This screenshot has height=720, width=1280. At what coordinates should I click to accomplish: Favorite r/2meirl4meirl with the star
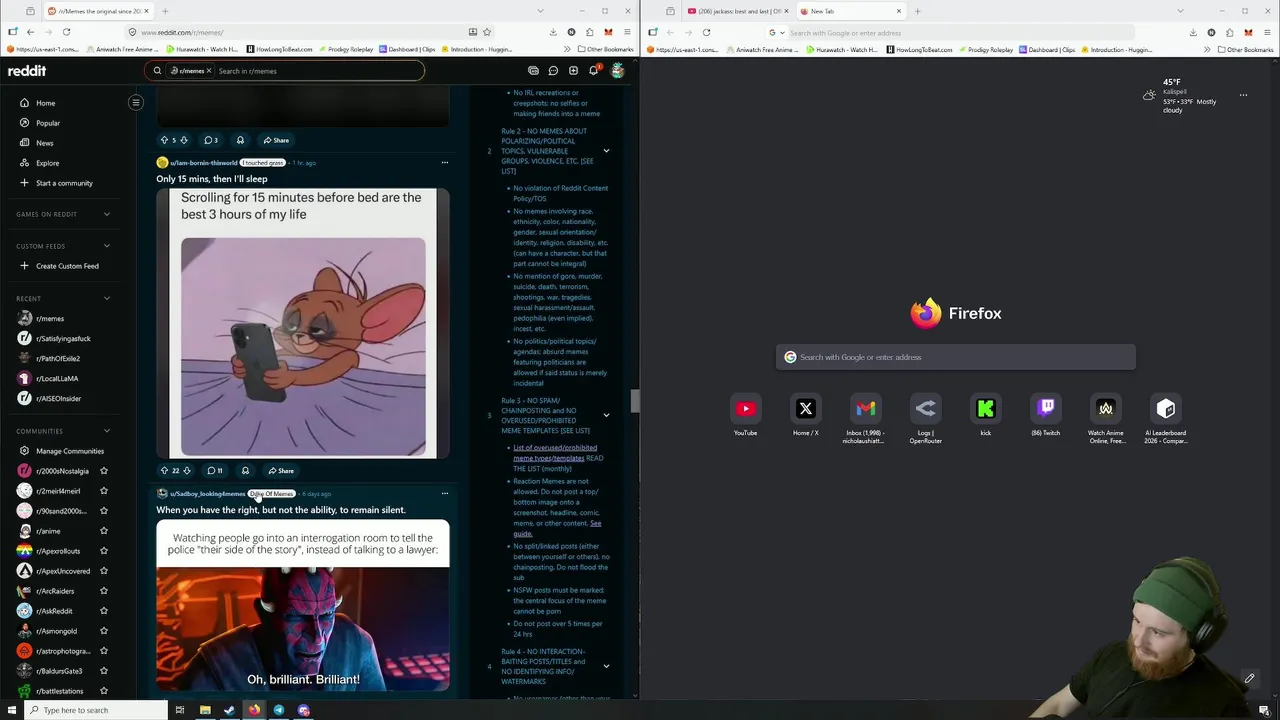[x=104, y=491]
